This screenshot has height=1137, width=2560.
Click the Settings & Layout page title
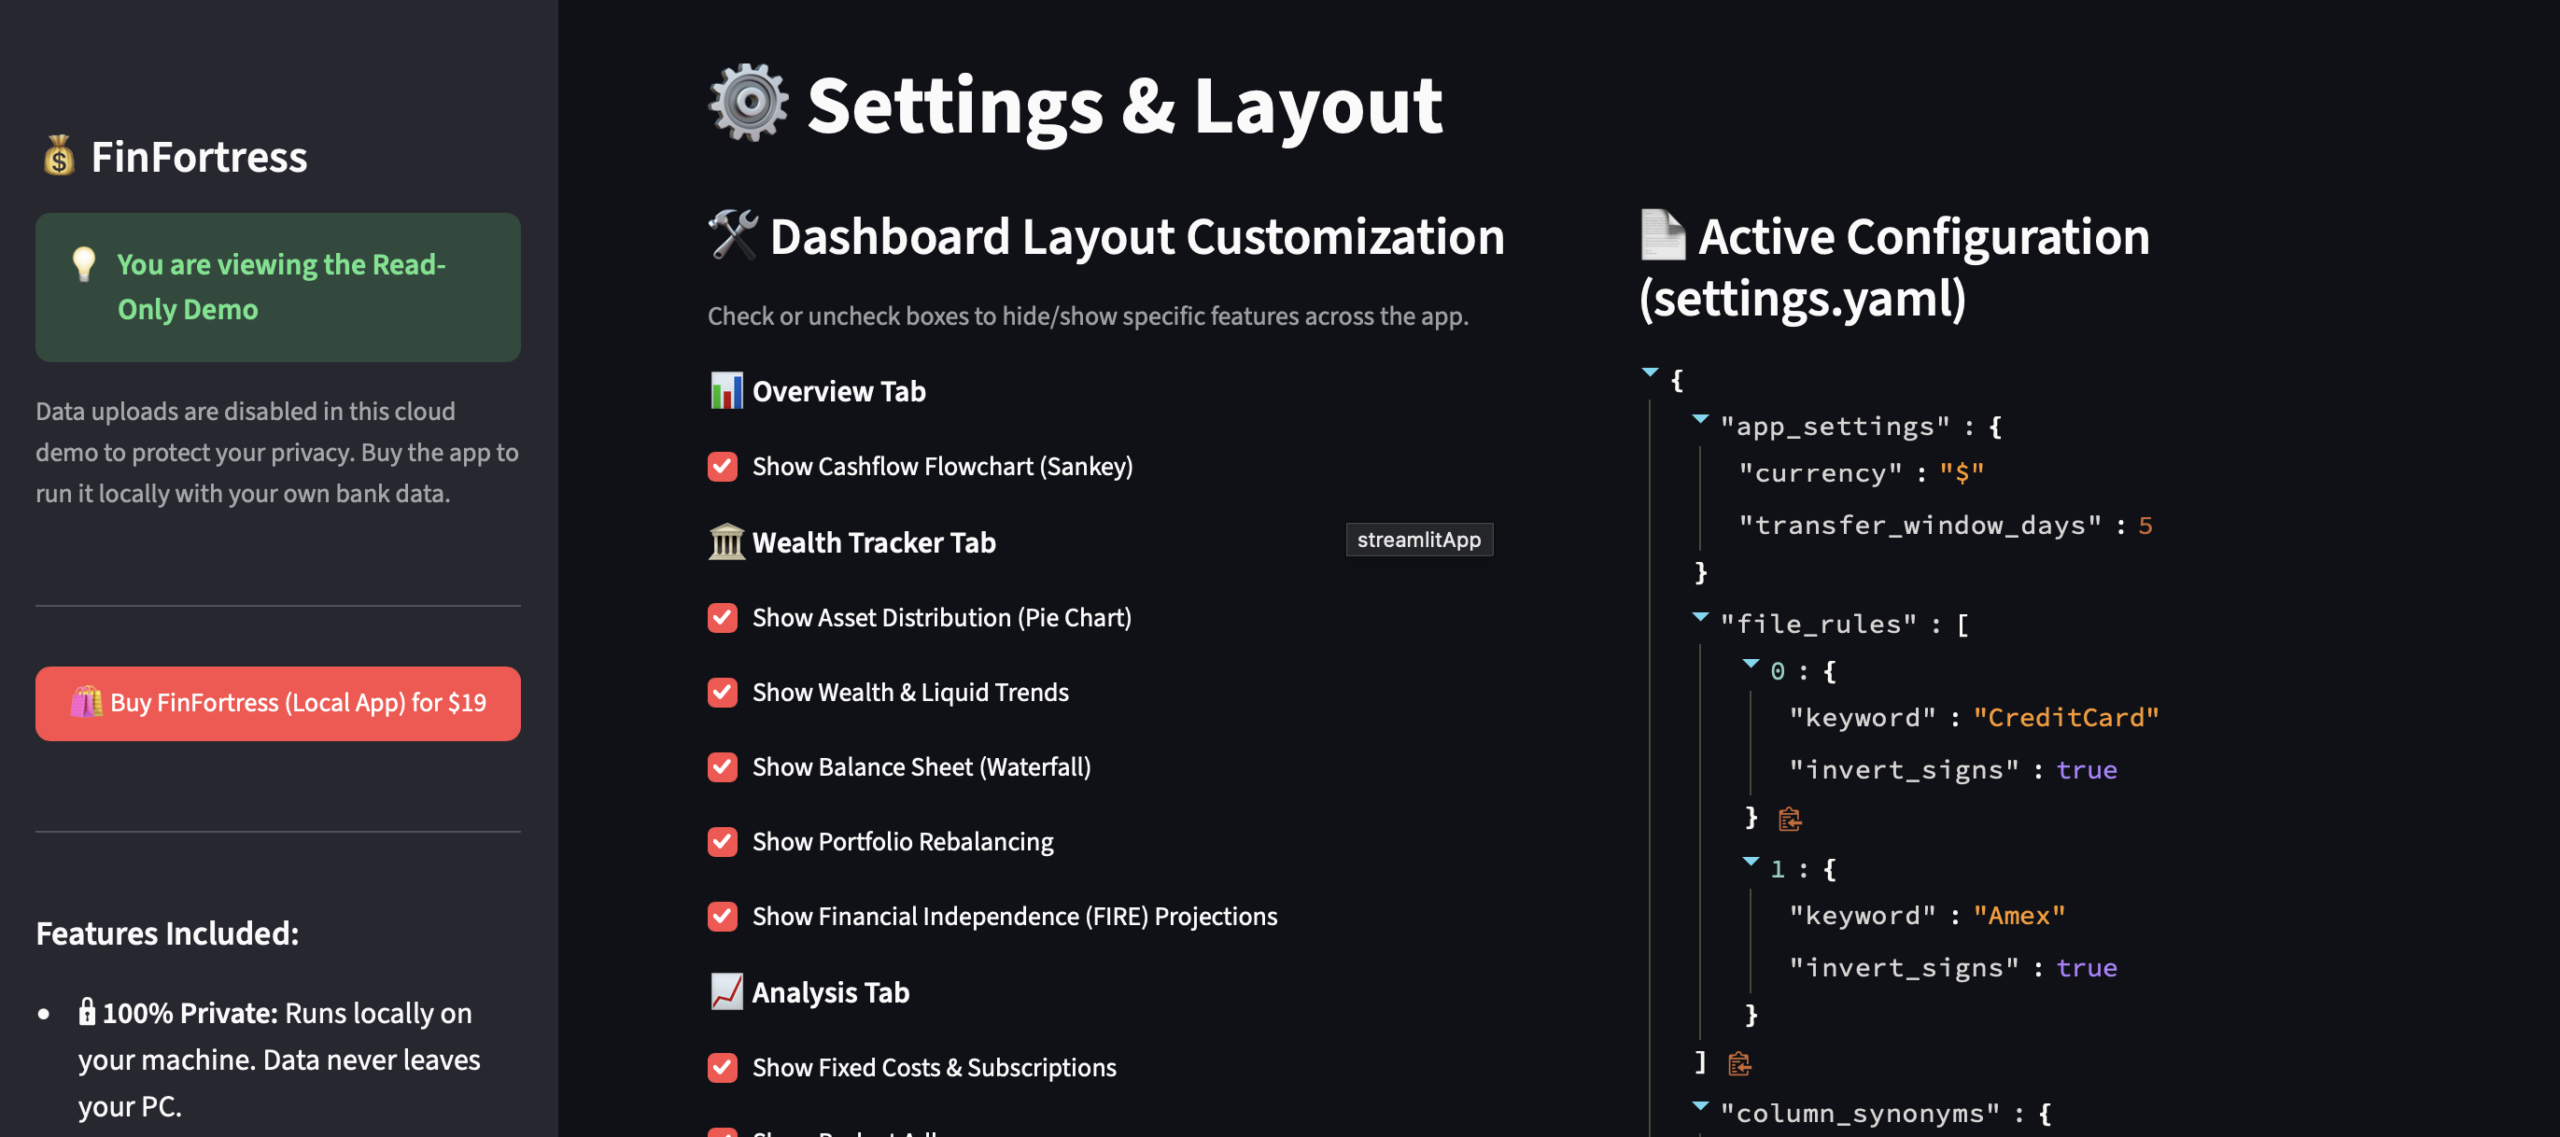[1124, 104]
